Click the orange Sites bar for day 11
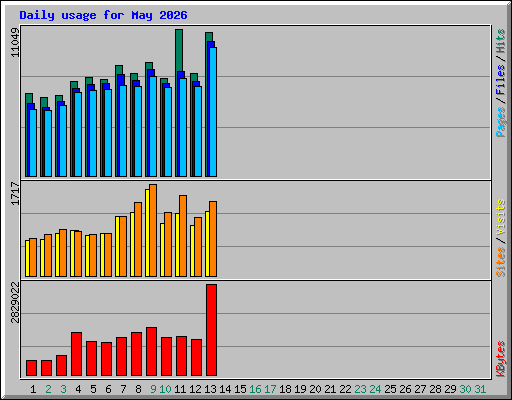 coord(183,236)
